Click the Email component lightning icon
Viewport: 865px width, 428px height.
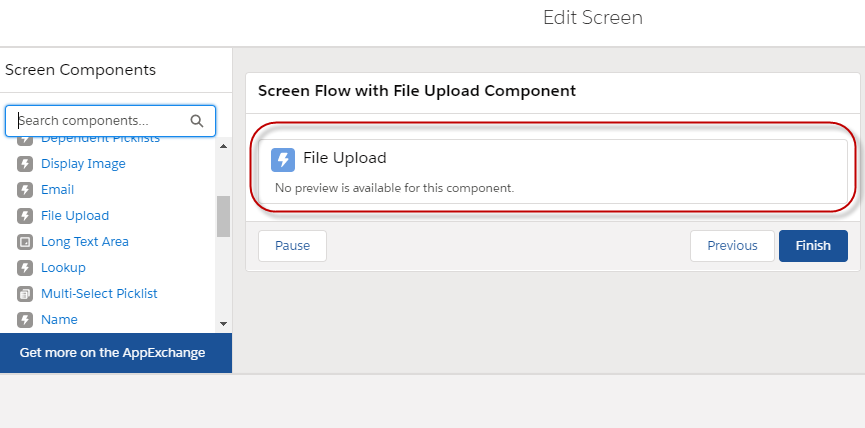(25, 190)
